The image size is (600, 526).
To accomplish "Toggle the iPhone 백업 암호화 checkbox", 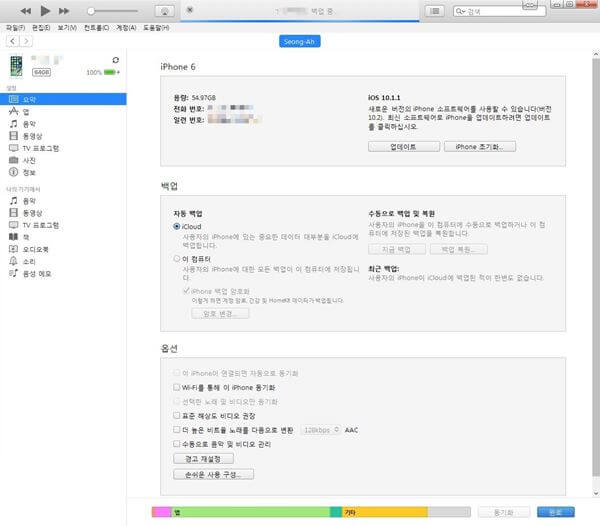I will (x=186, y=291).
